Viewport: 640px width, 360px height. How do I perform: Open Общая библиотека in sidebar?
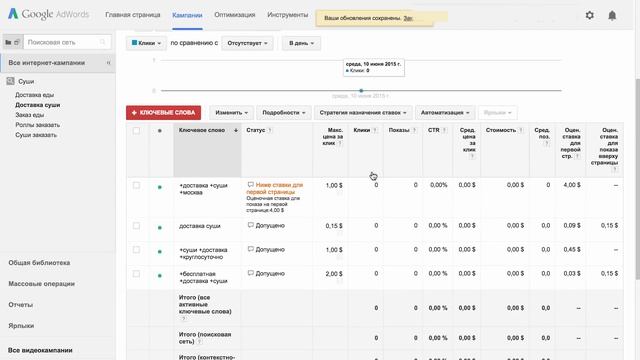click(39, 262)
